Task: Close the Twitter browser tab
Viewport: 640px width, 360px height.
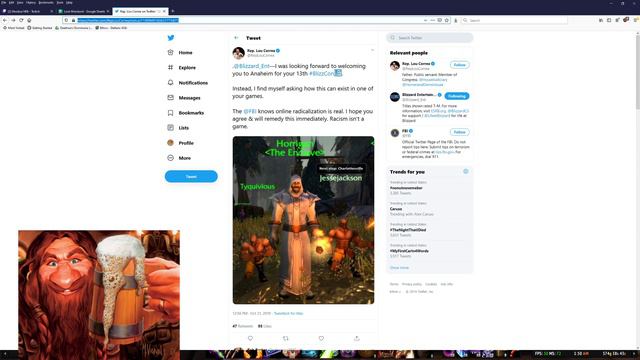Action: 164,11
